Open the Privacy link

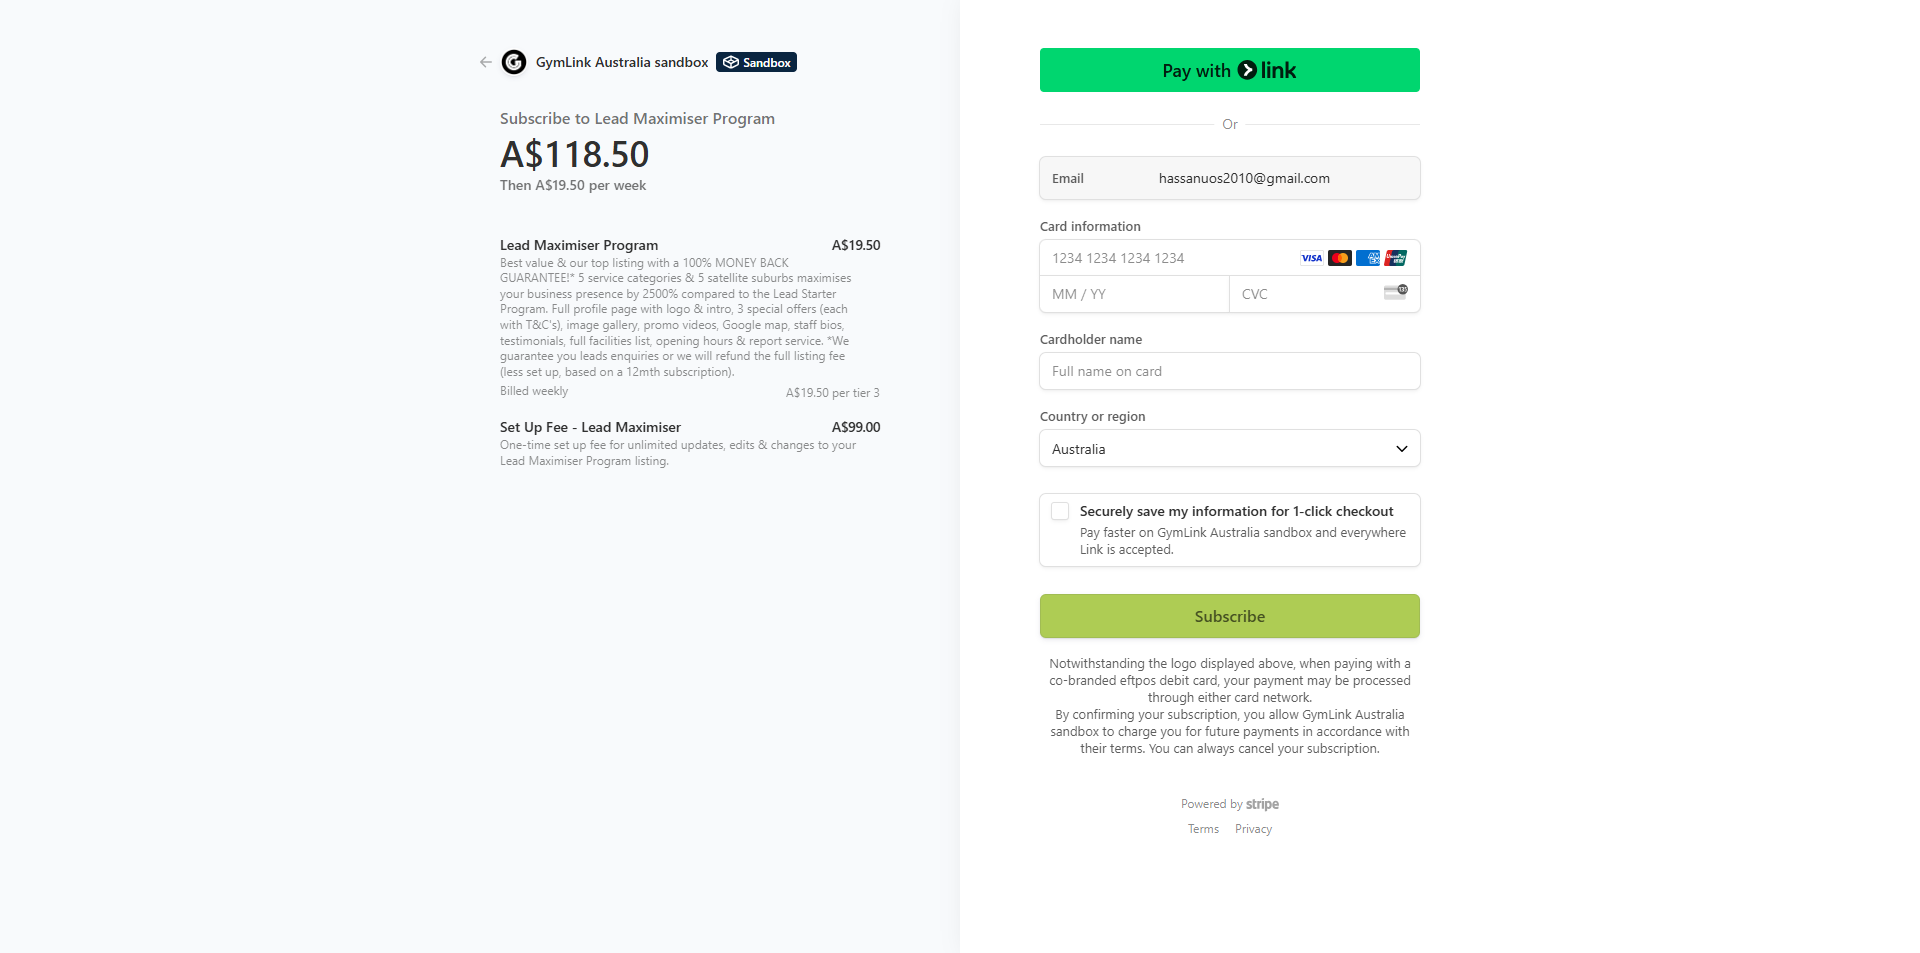(1253, 829)
